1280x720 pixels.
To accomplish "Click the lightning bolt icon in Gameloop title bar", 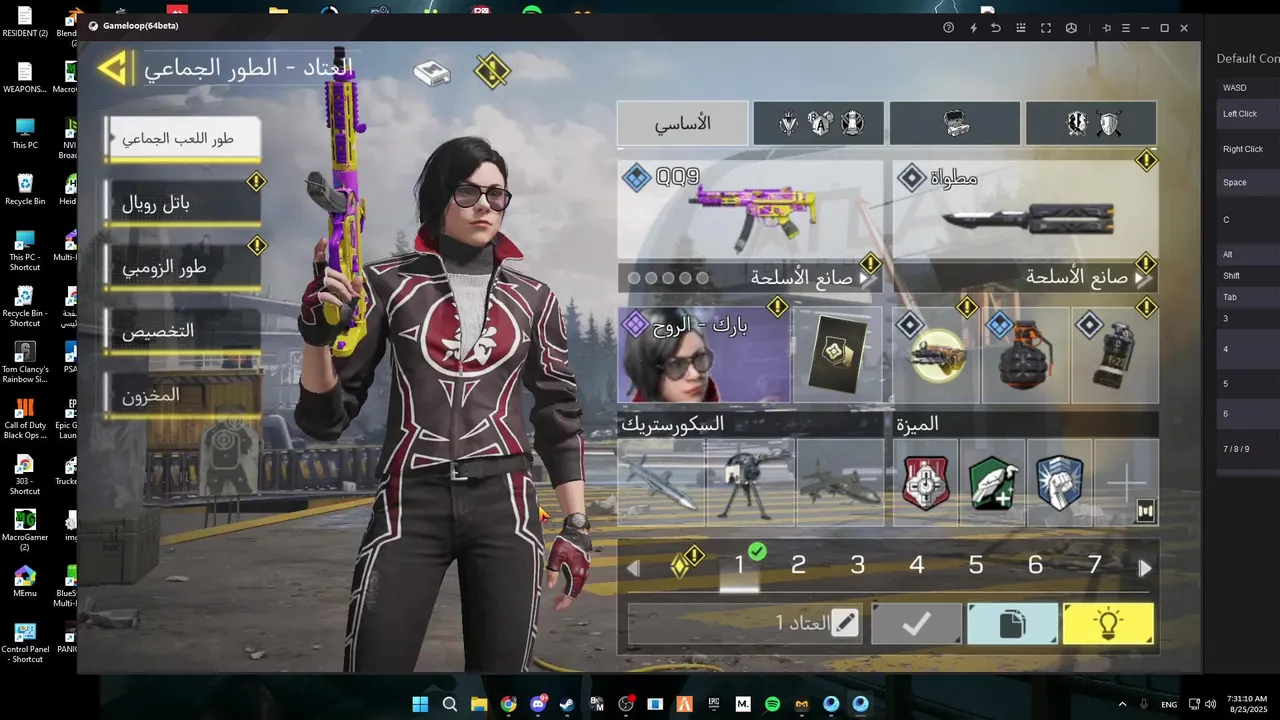I will [x=974, y=28].
